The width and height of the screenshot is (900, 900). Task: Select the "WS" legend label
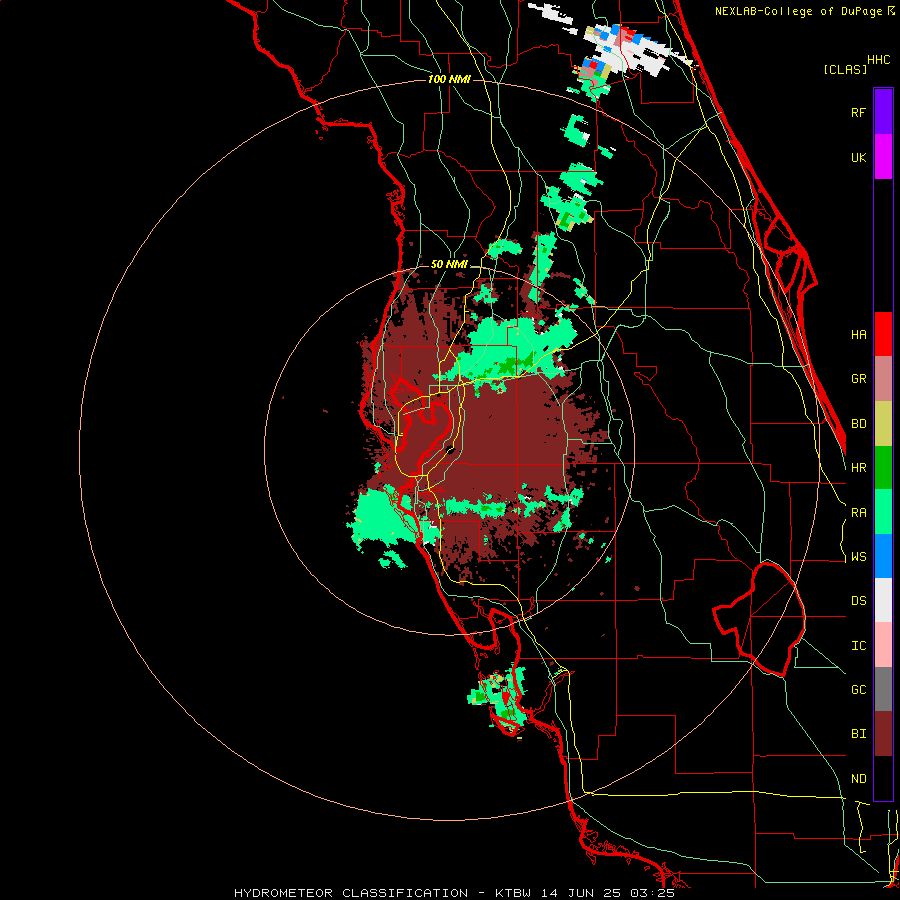coord(858,557)
